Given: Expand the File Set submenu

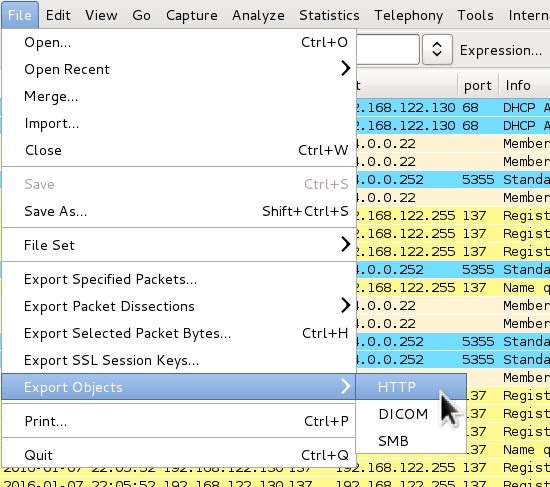Looking at the screenshot, I should tap(179, 245).
